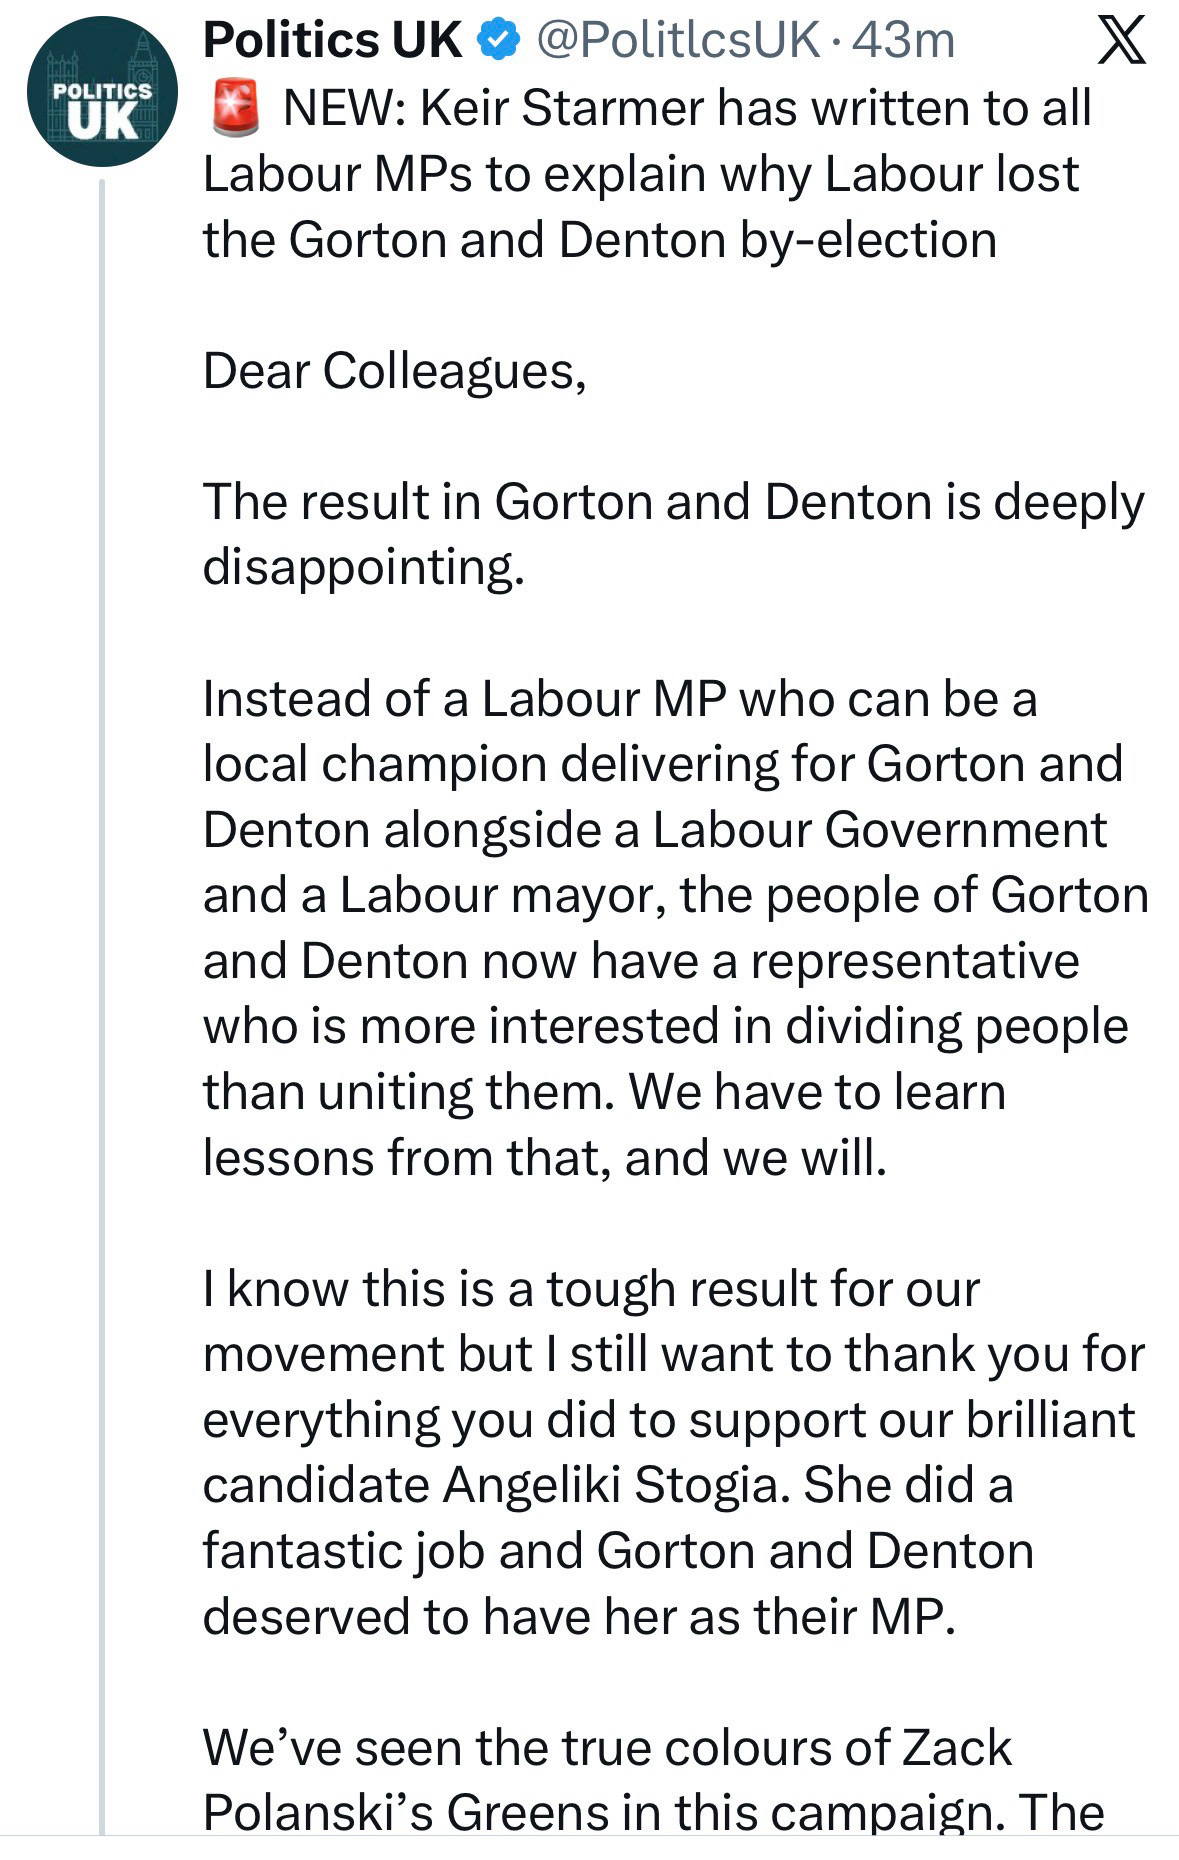1179x1860 pixels.
Task: Click the X logo icon
Action: pyautogui.click(x=1121, y=43)
